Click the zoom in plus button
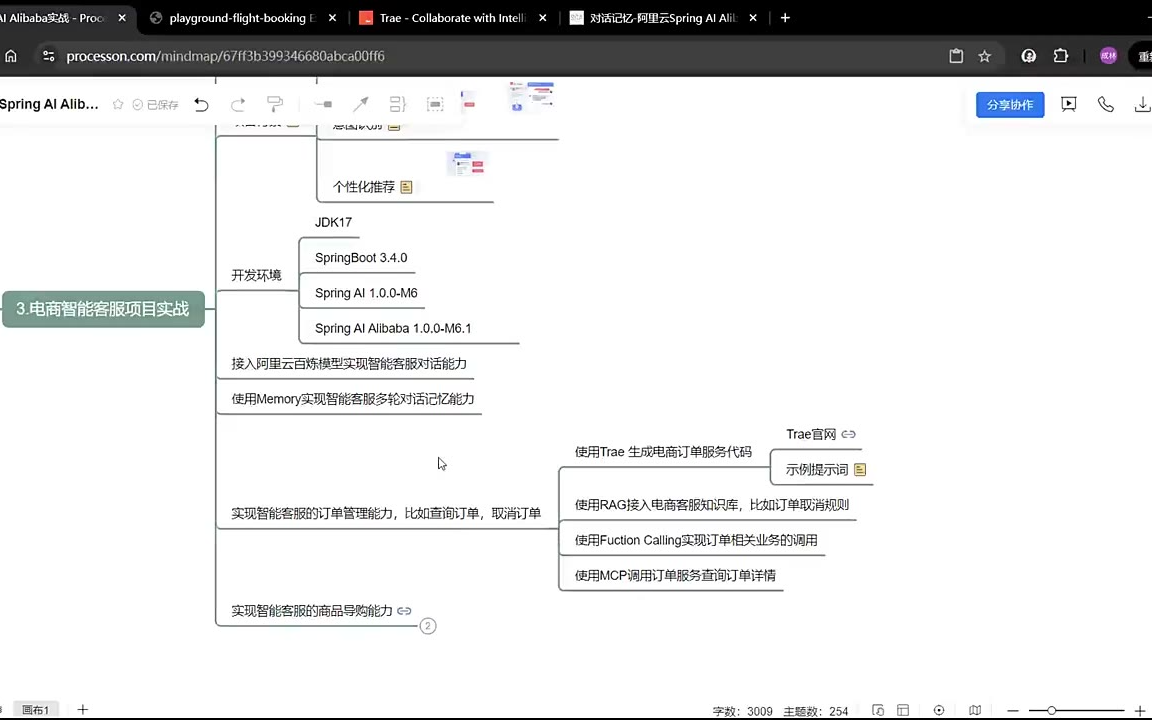 (1139, 710)
